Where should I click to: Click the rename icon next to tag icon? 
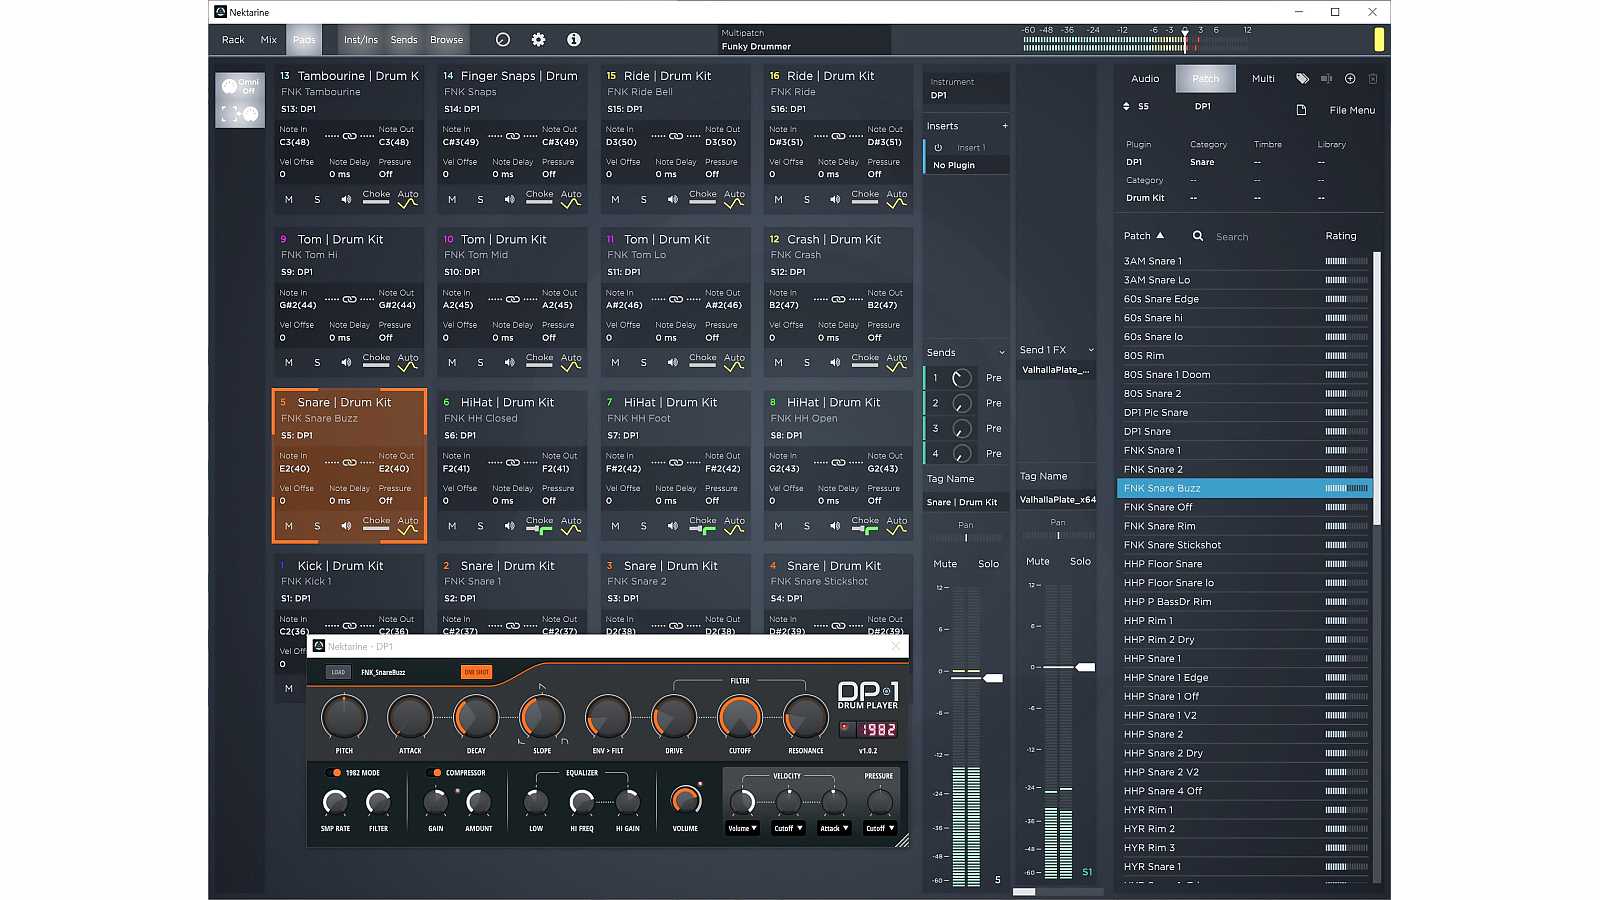(1326, 78)
